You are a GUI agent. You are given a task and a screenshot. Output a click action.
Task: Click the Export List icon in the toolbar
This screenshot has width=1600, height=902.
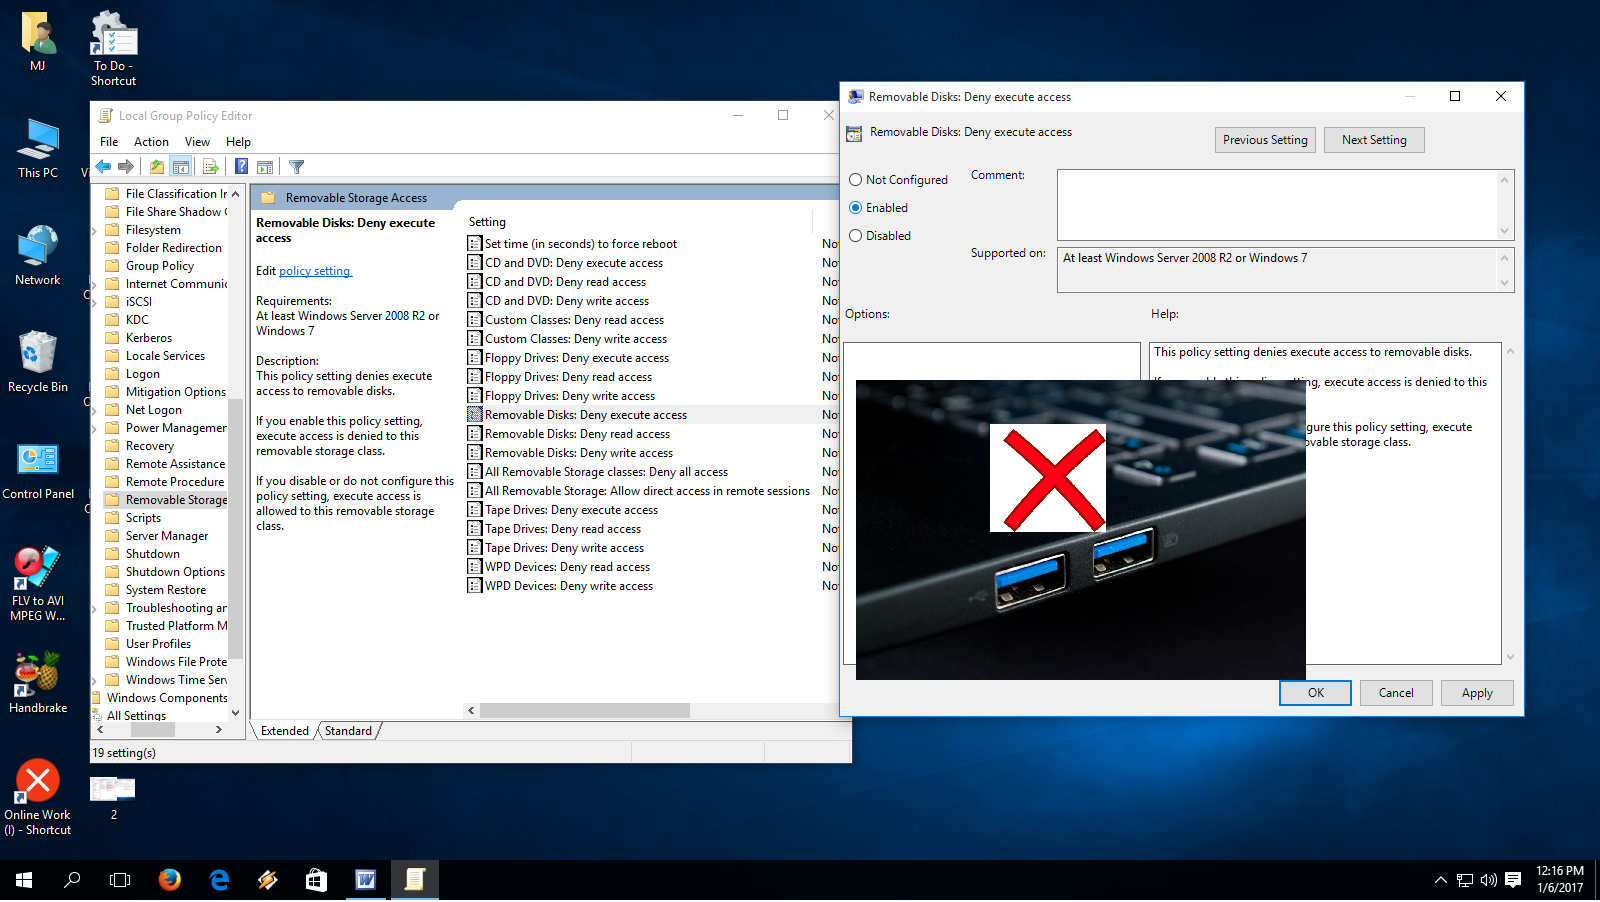point(210,166)
